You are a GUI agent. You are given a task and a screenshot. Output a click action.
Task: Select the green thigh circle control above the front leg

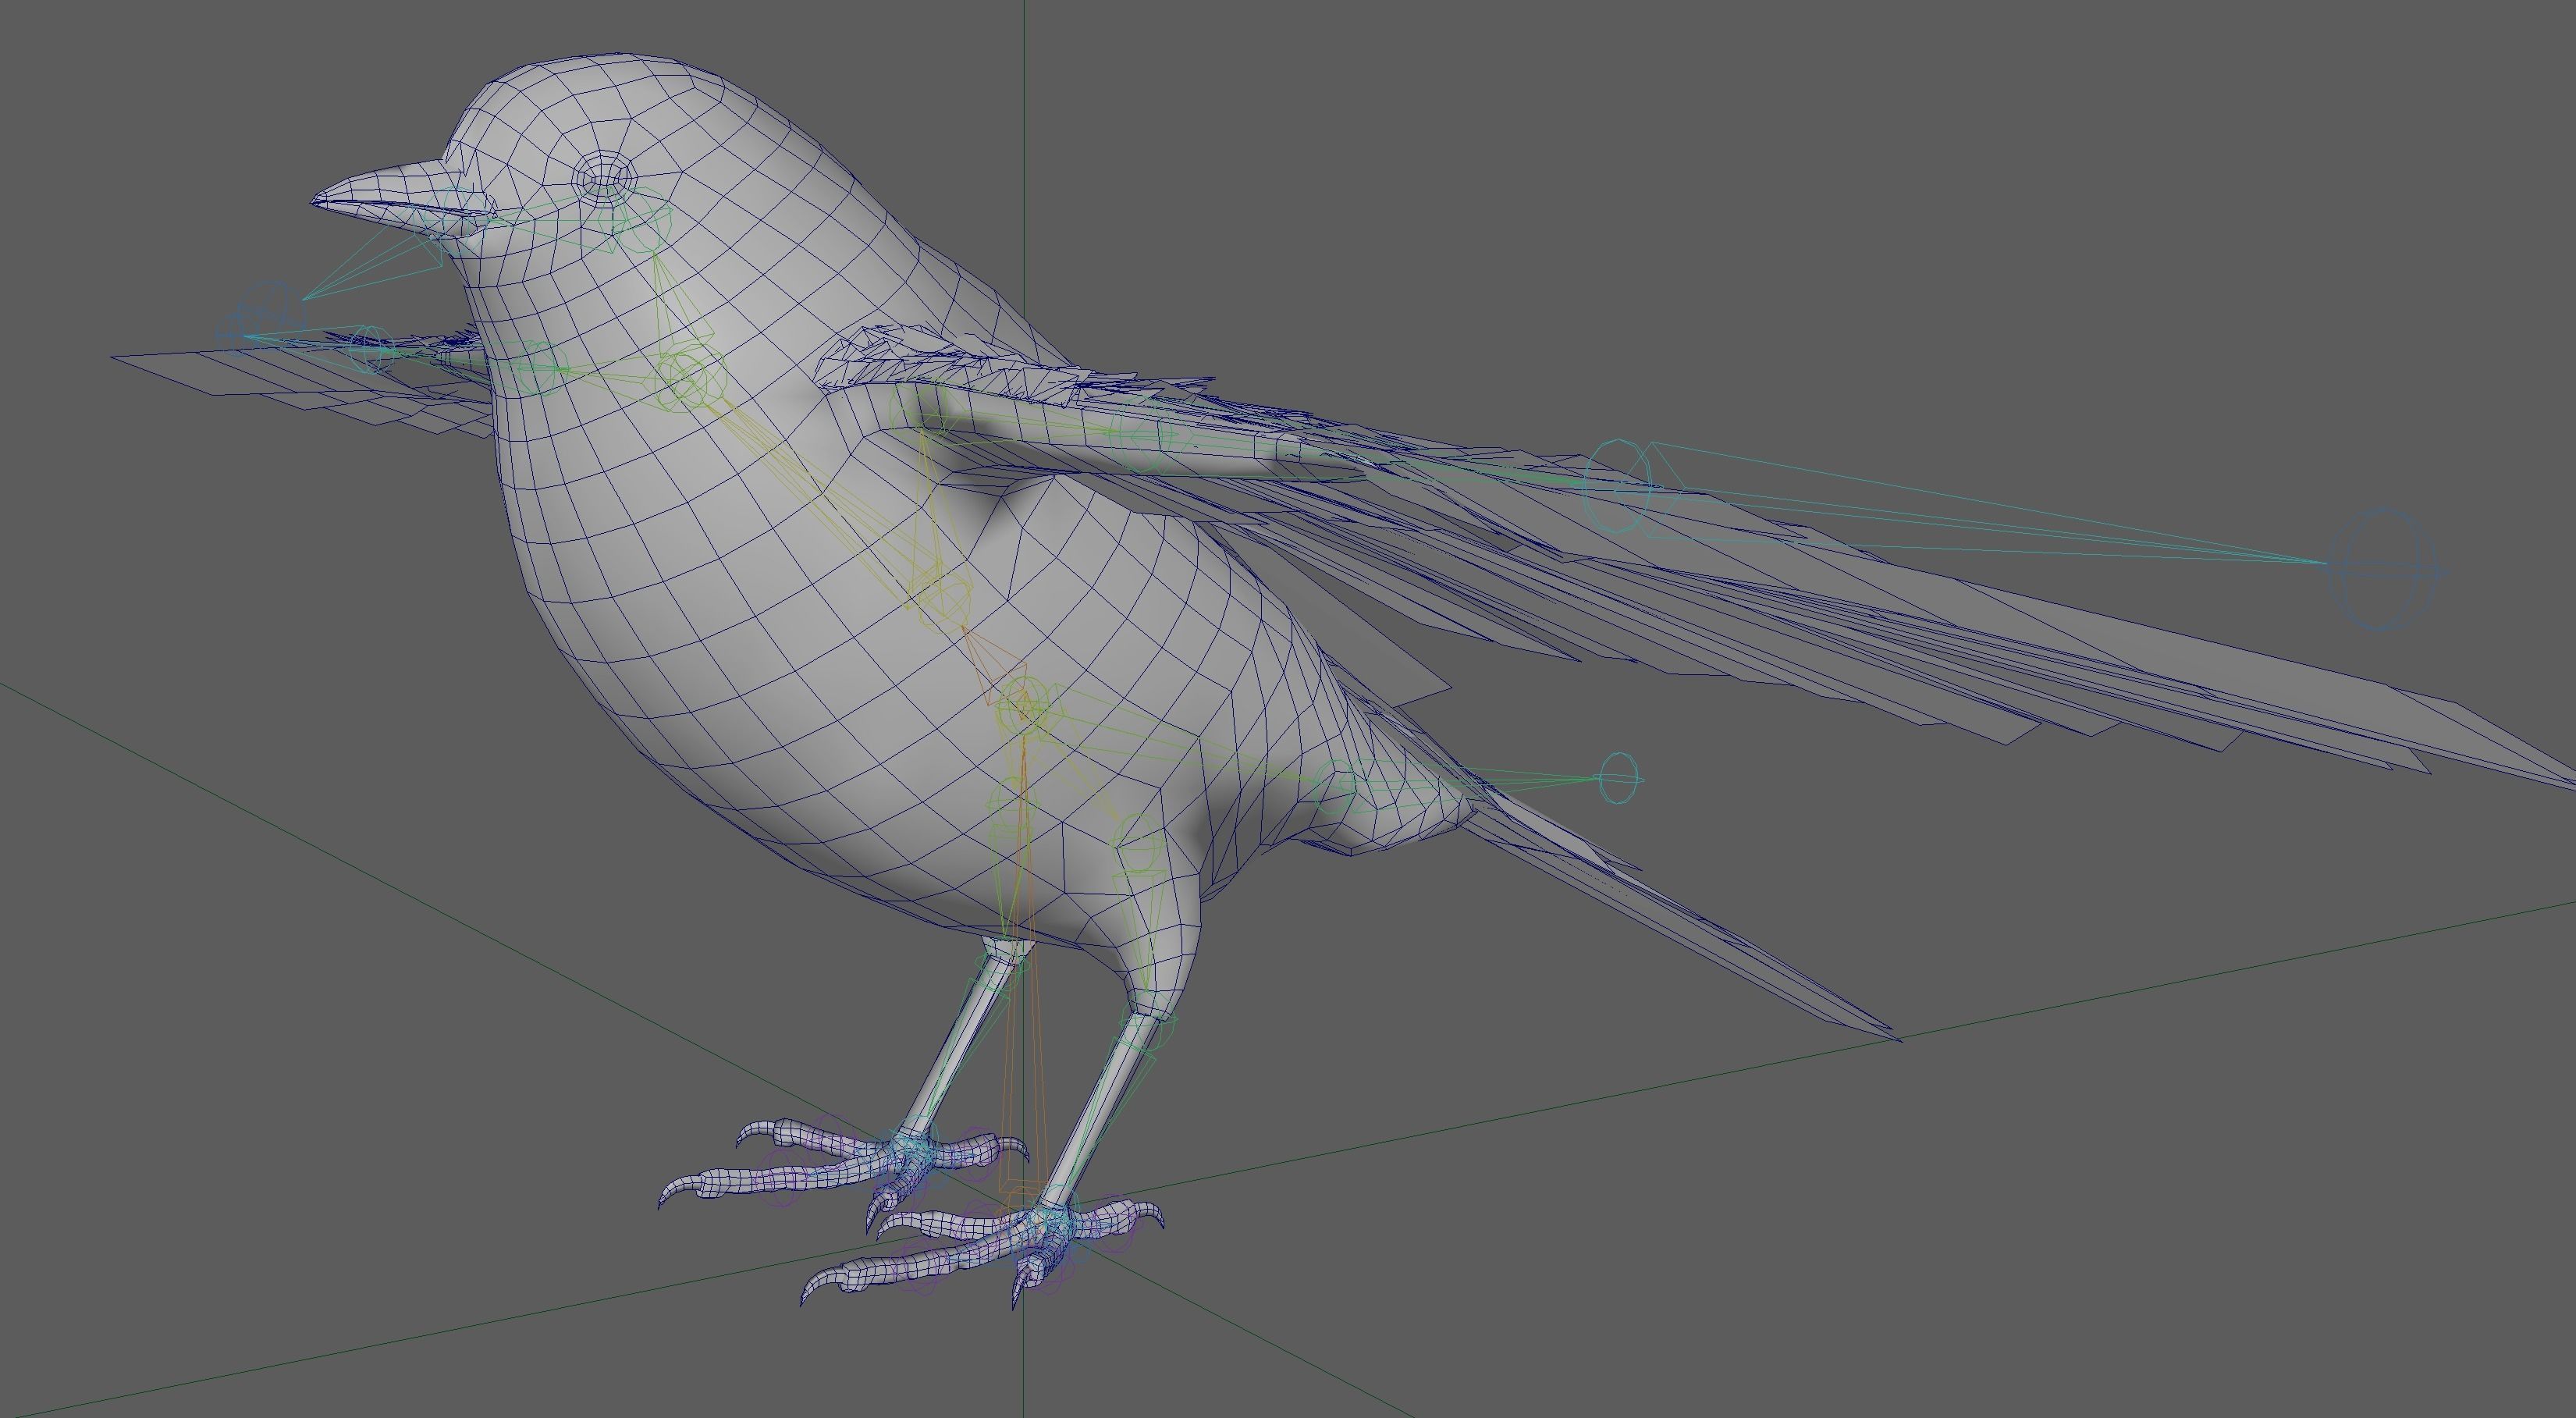click(x=1139, y=842)
